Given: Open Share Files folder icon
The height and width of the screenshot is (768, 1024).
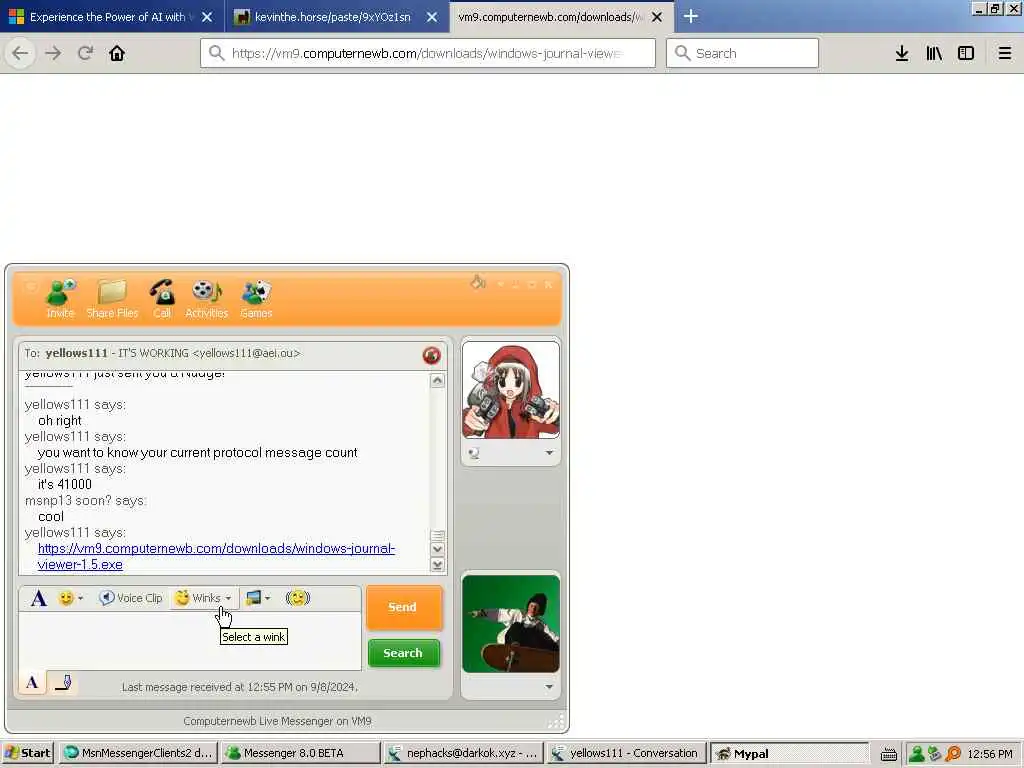Looking at the screenshot, I should click(112, 299).
